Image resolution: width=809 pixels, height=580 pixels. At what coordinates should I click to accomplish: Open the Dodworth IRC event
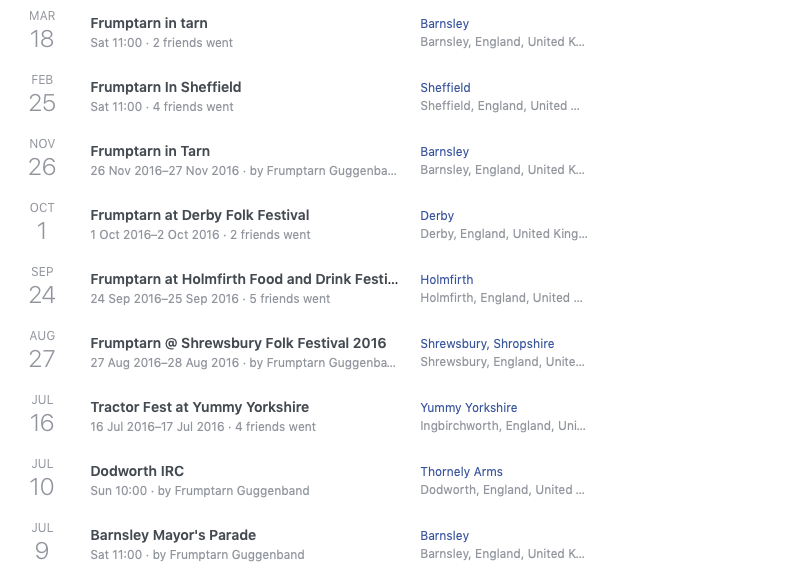click(x=137, y=471)
